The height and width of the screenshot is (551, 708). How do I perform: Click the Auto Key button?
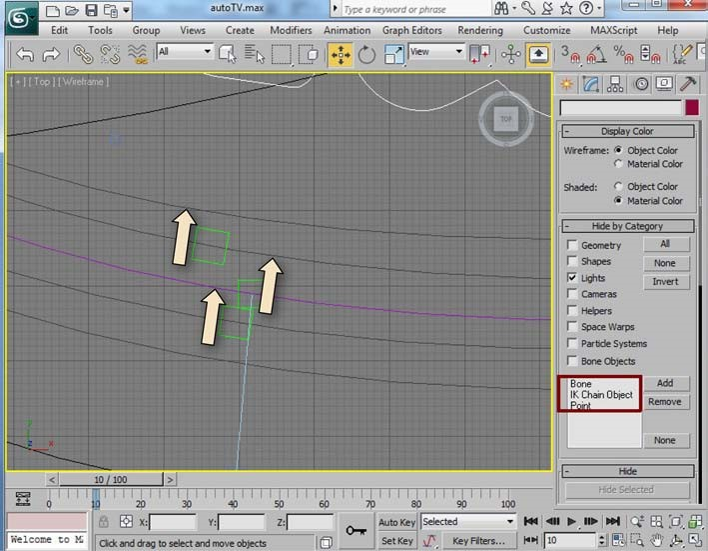397,522
